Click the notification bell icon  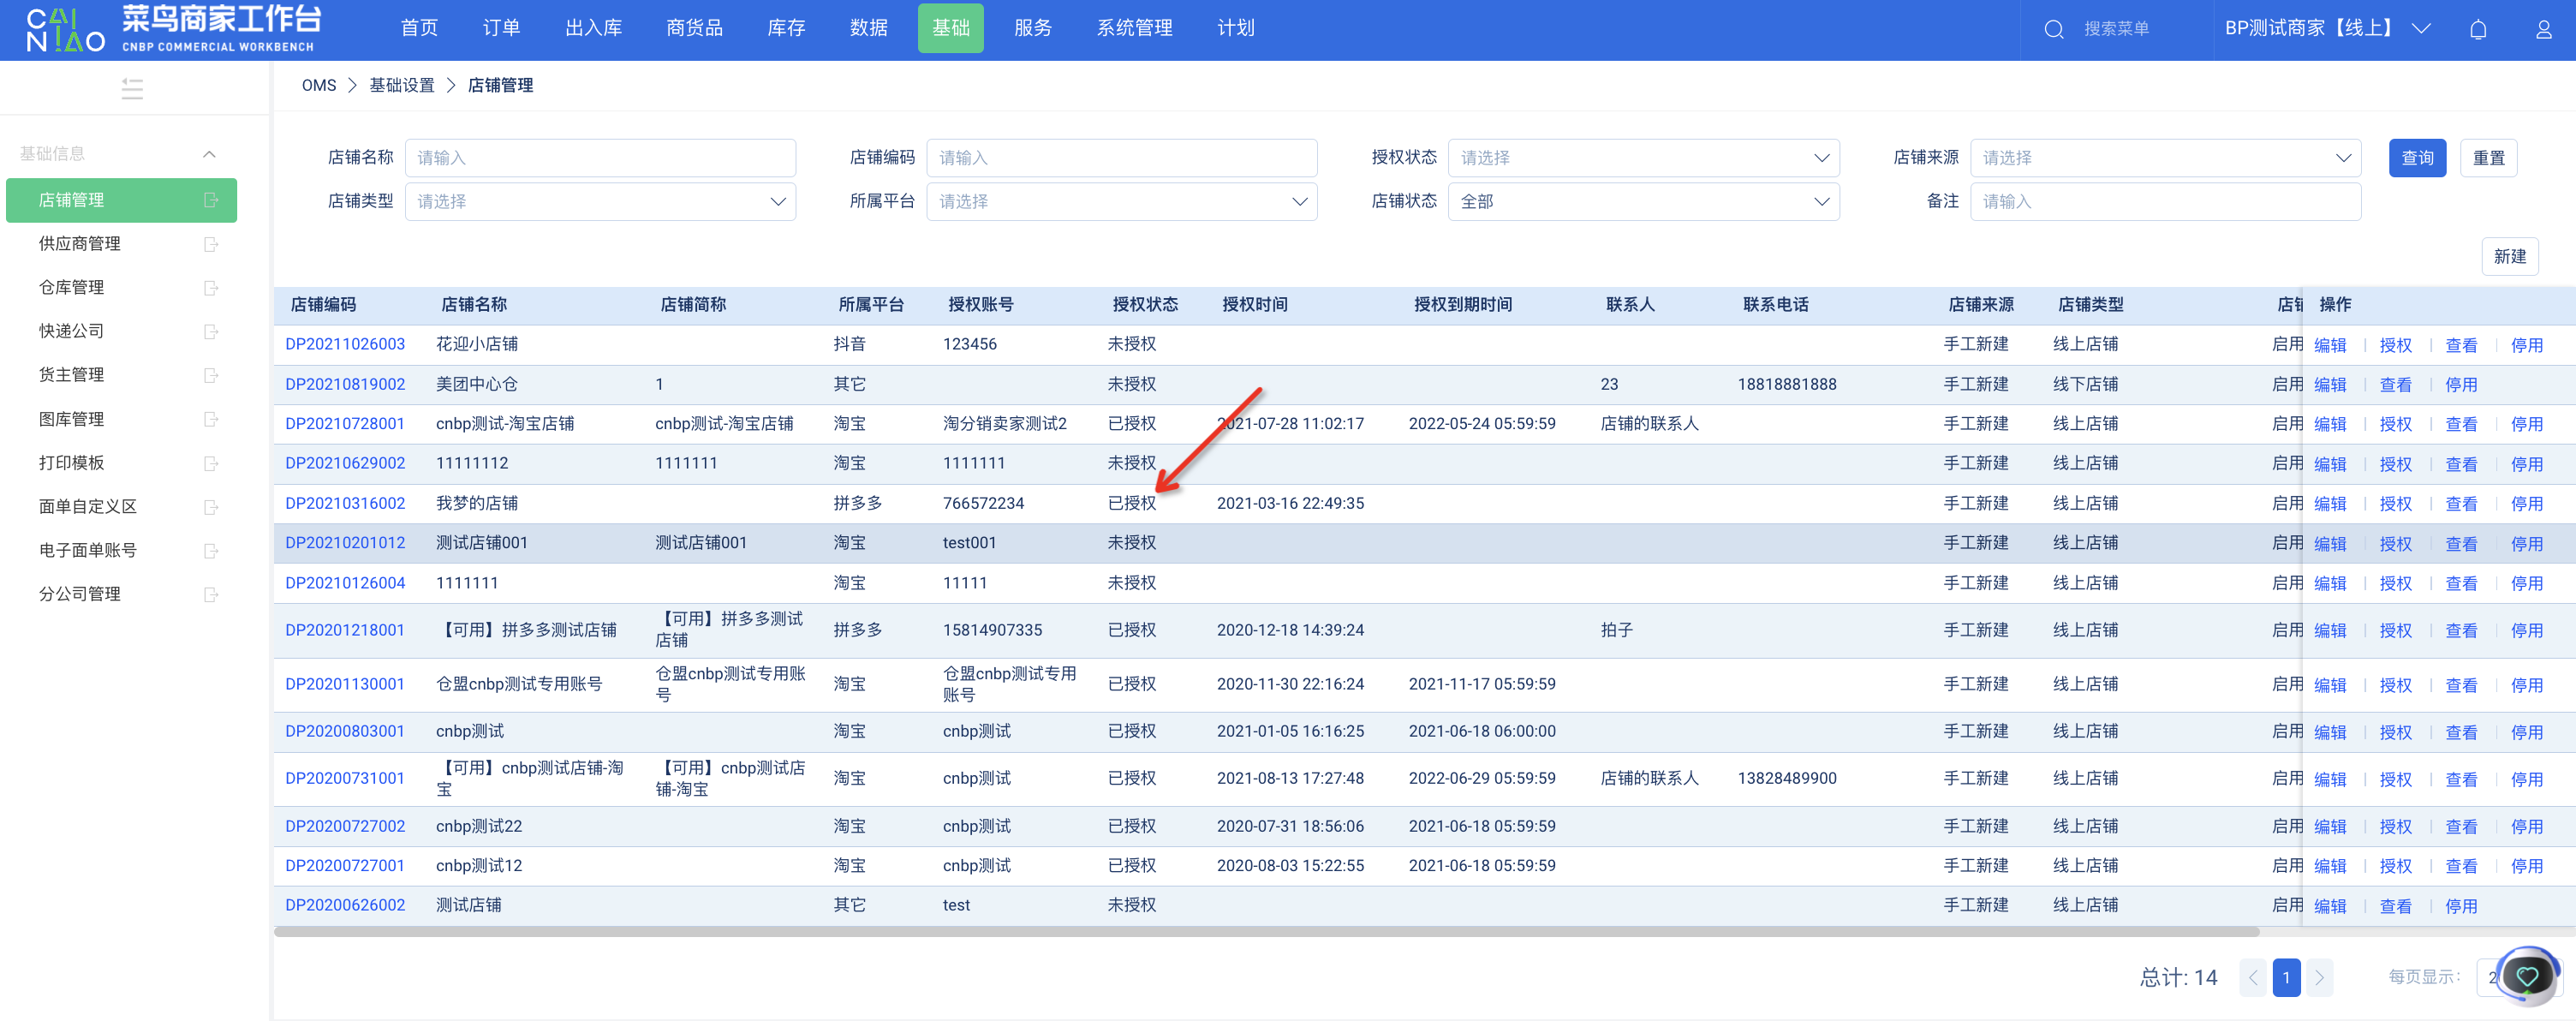point(2477,29)
